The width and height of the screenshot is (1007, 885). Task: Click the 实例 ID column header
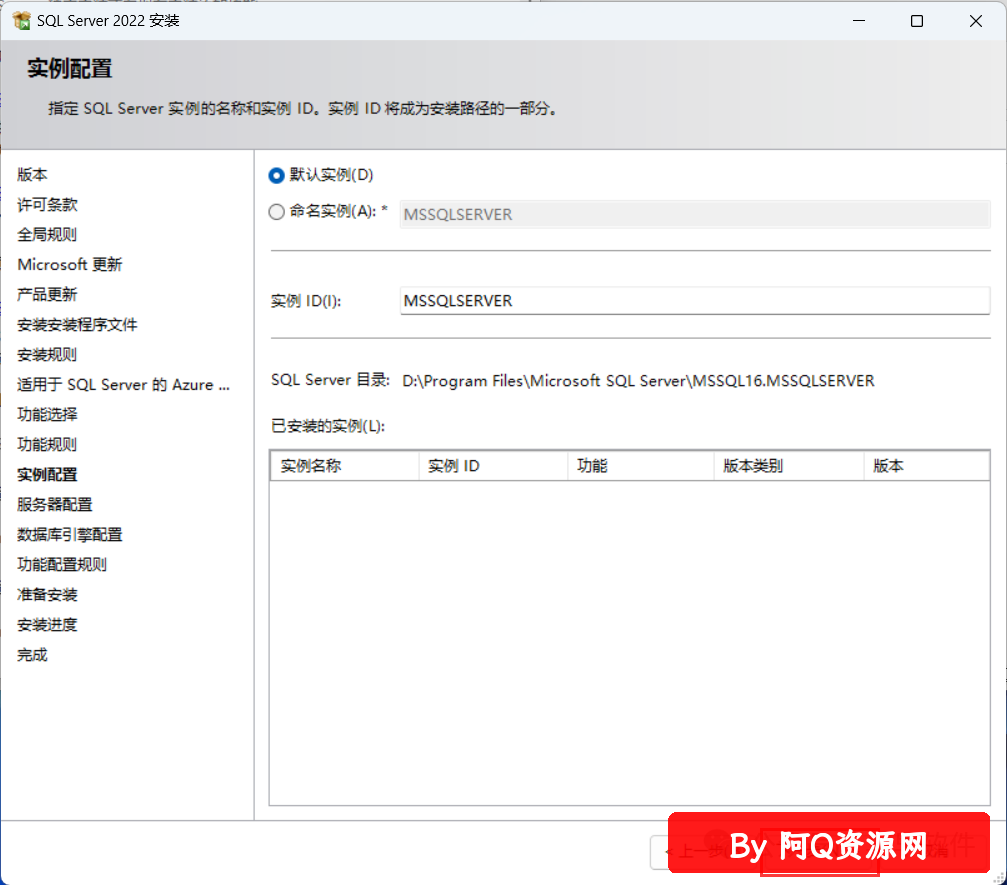pos(493,466)
